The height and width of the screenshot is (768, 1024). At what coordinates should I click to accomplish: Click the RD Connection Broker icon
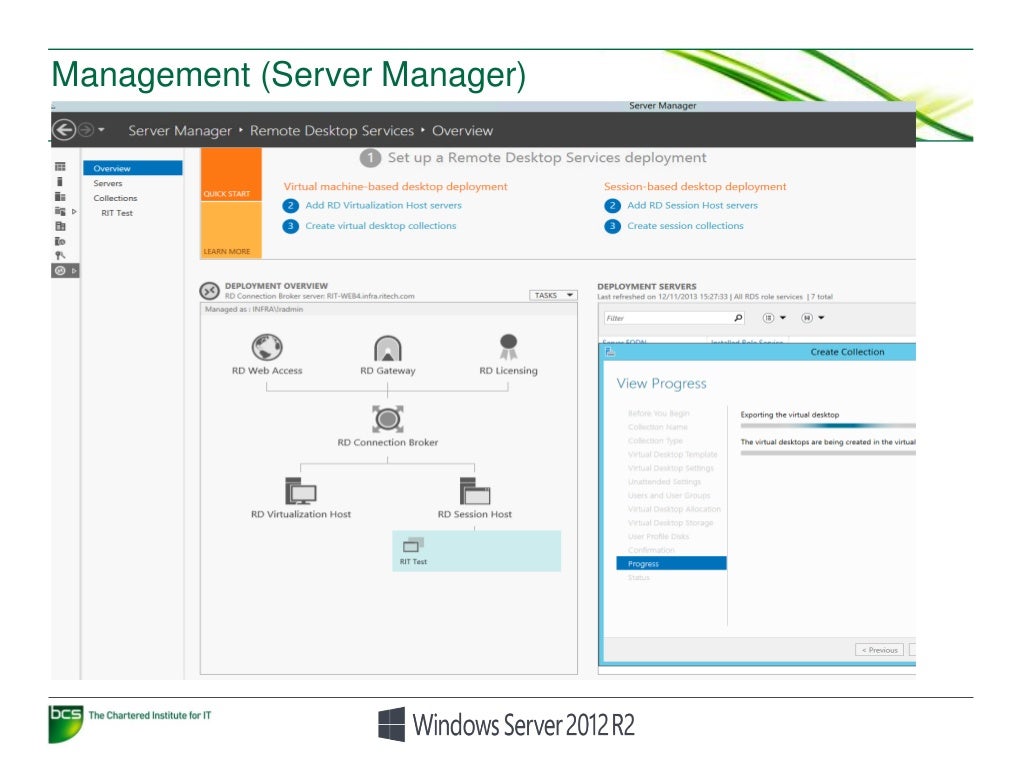coord(387,419)
